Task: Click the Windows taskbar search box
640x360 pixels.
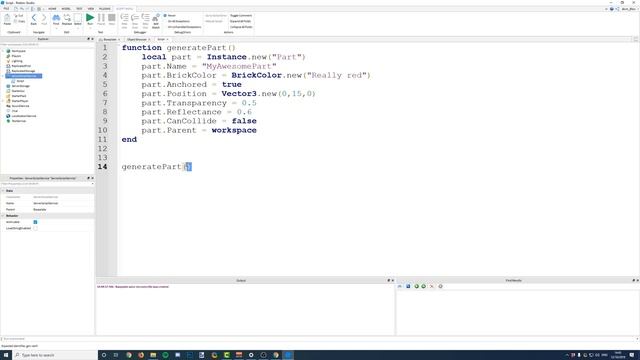Action: coord(55,355)
